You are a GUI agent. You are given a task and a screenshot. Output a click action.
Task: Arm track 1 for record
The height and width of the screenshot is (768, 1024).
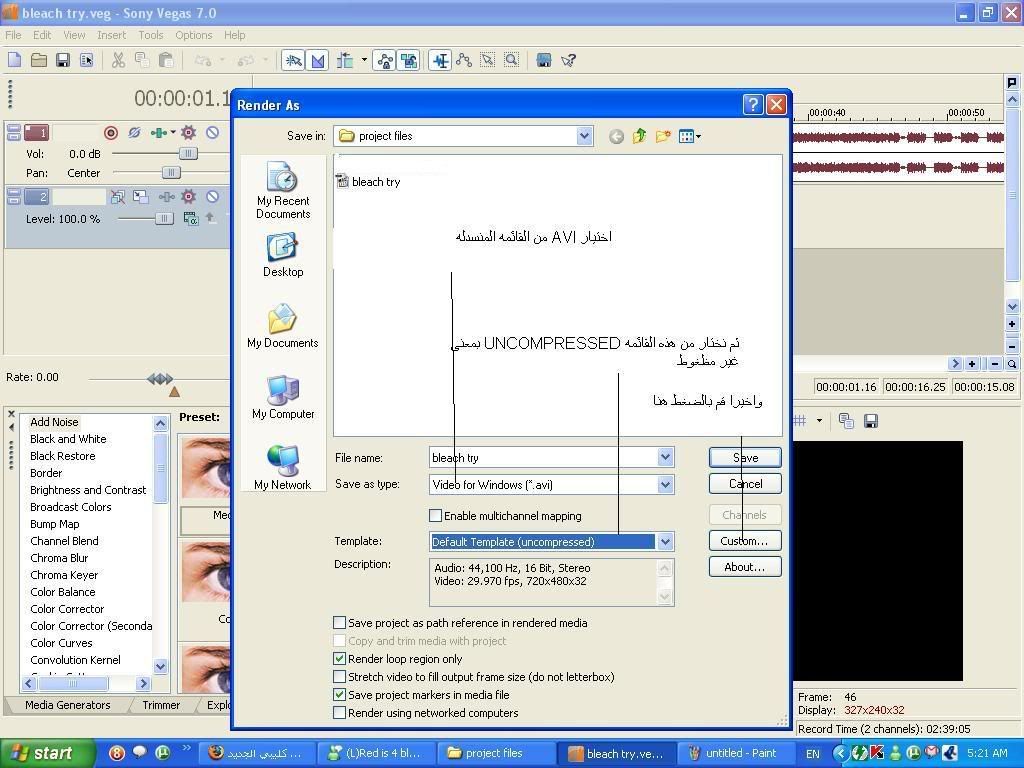(111, 132)
